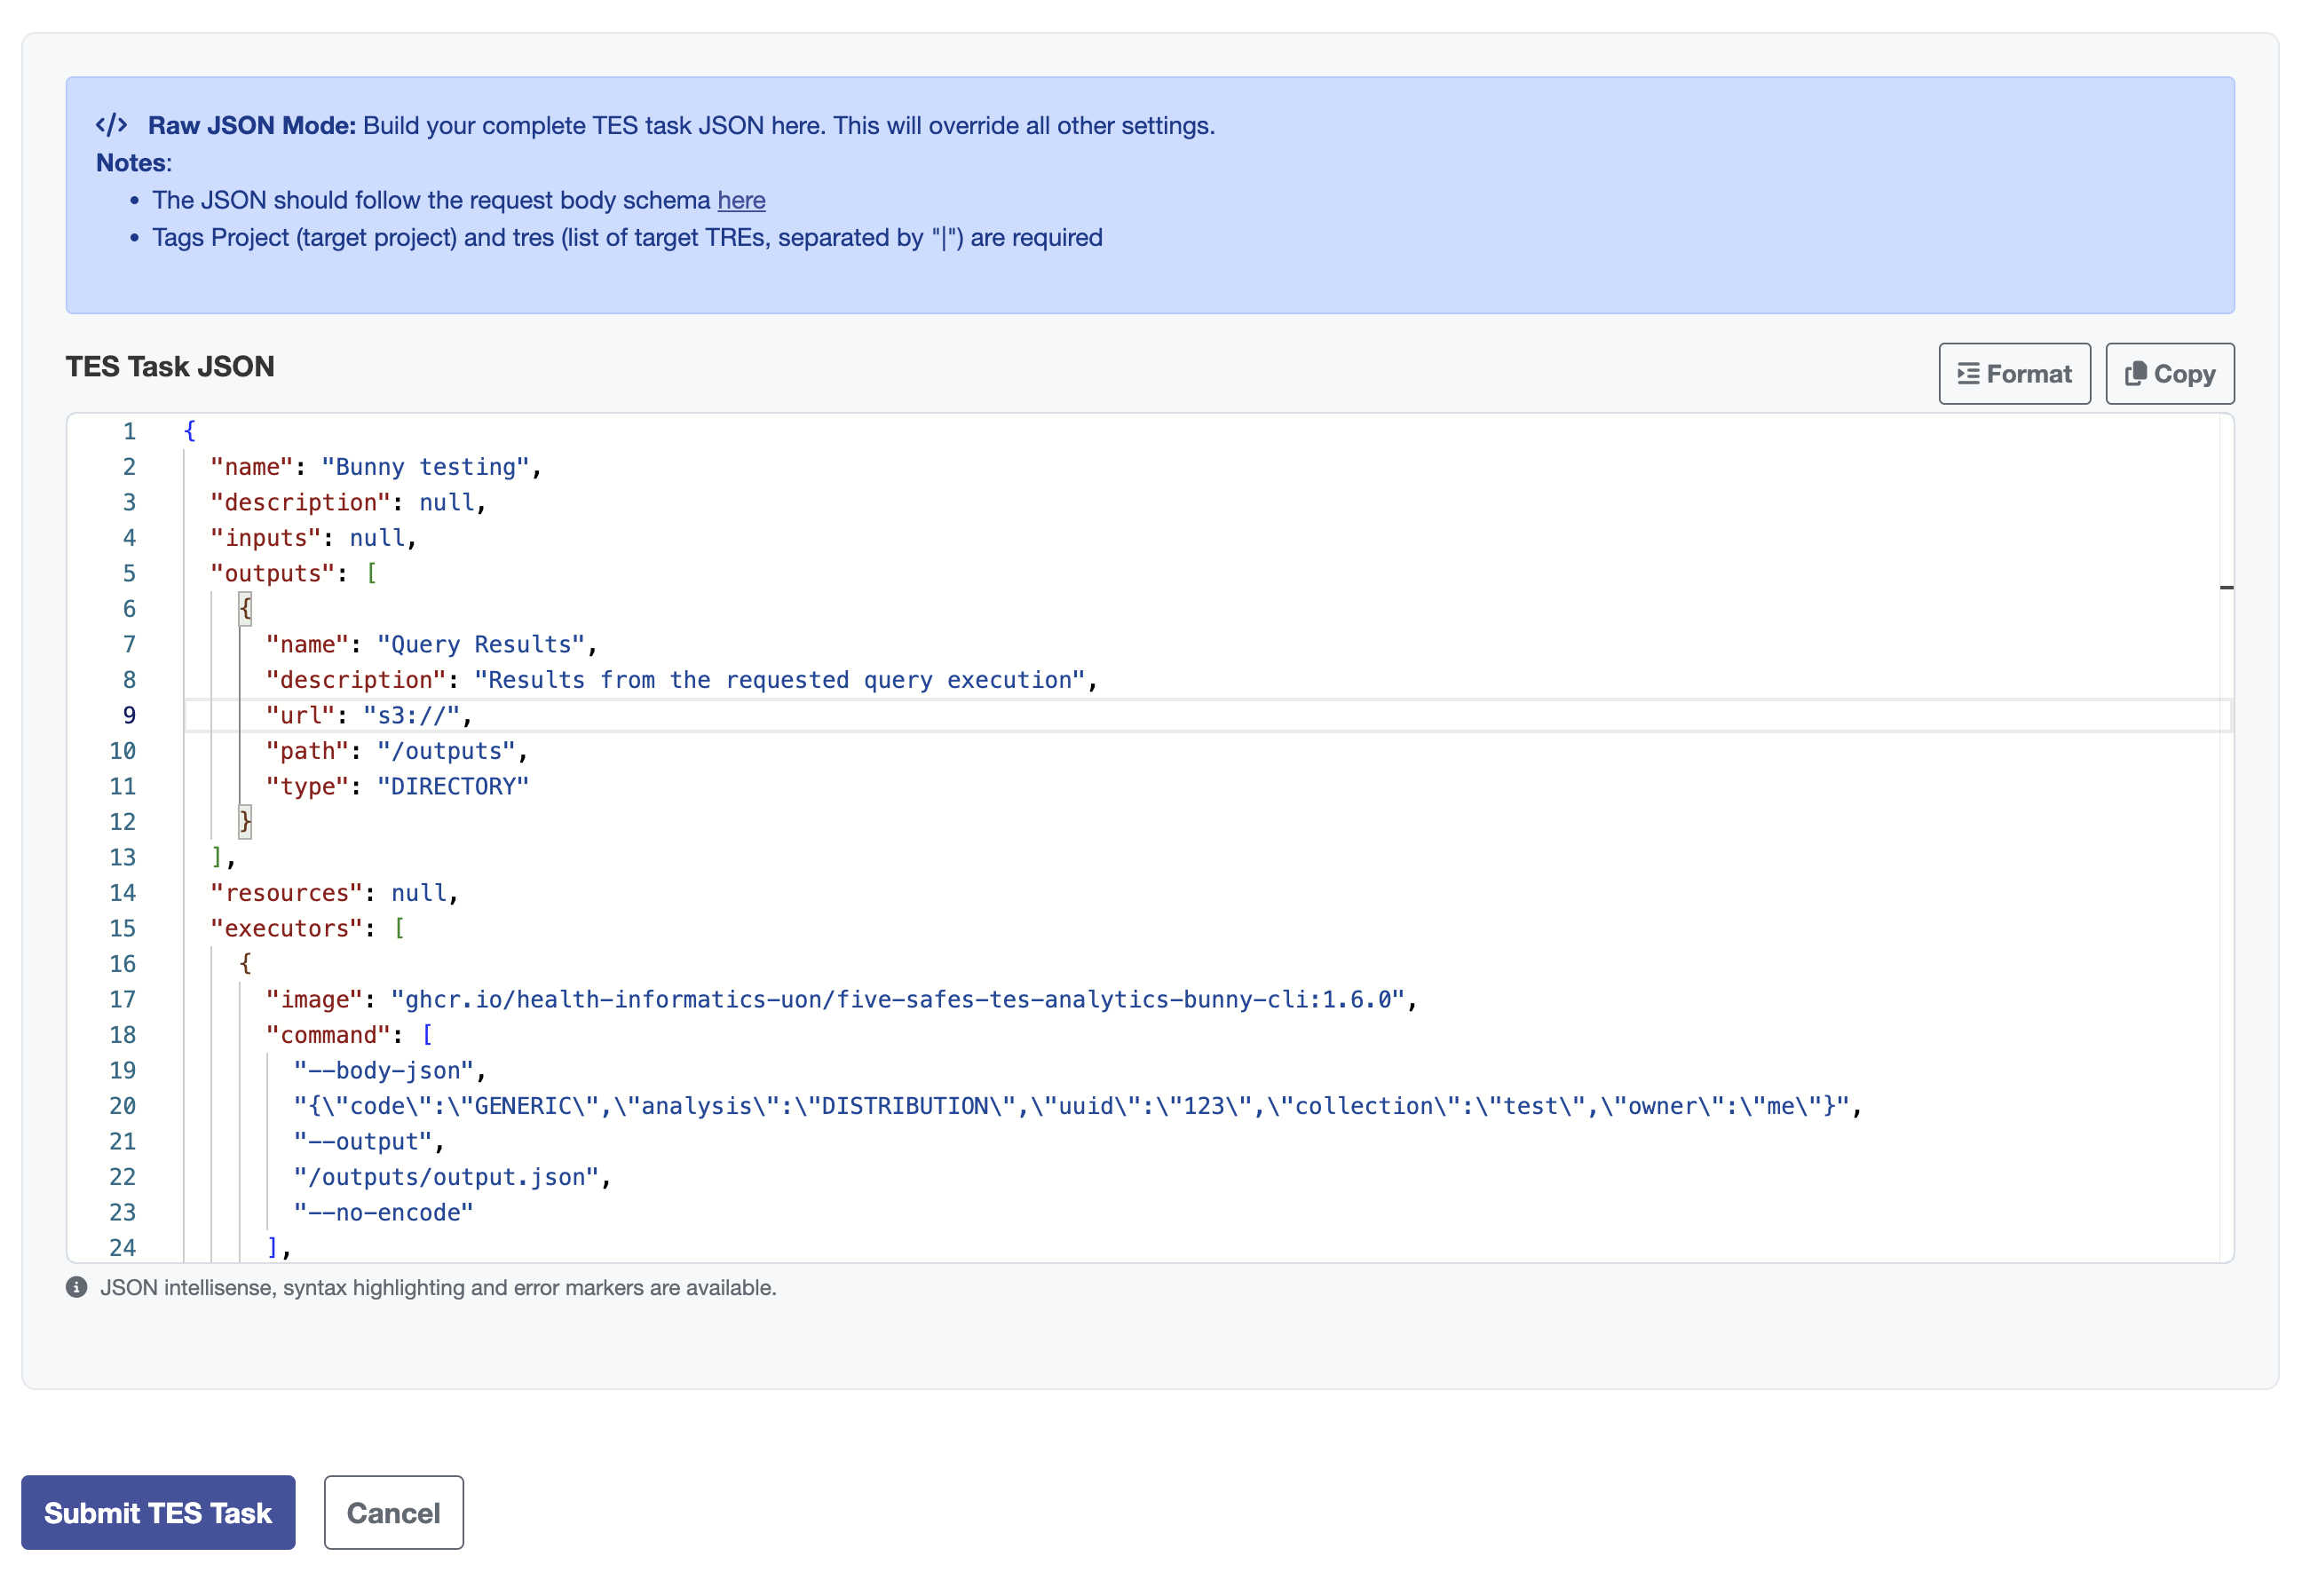This screenshot has height=1596, width=2310.
Task: Click the closing brace on line 12
Action: tap(245, 821)
